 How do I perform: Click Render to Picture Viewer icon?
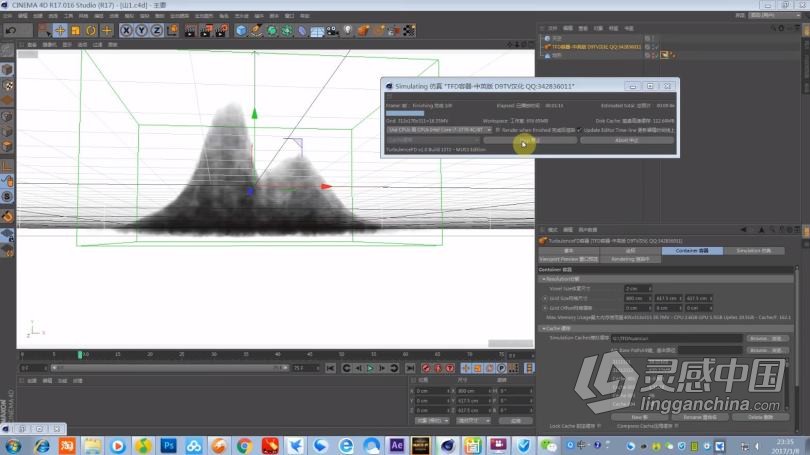206,30
